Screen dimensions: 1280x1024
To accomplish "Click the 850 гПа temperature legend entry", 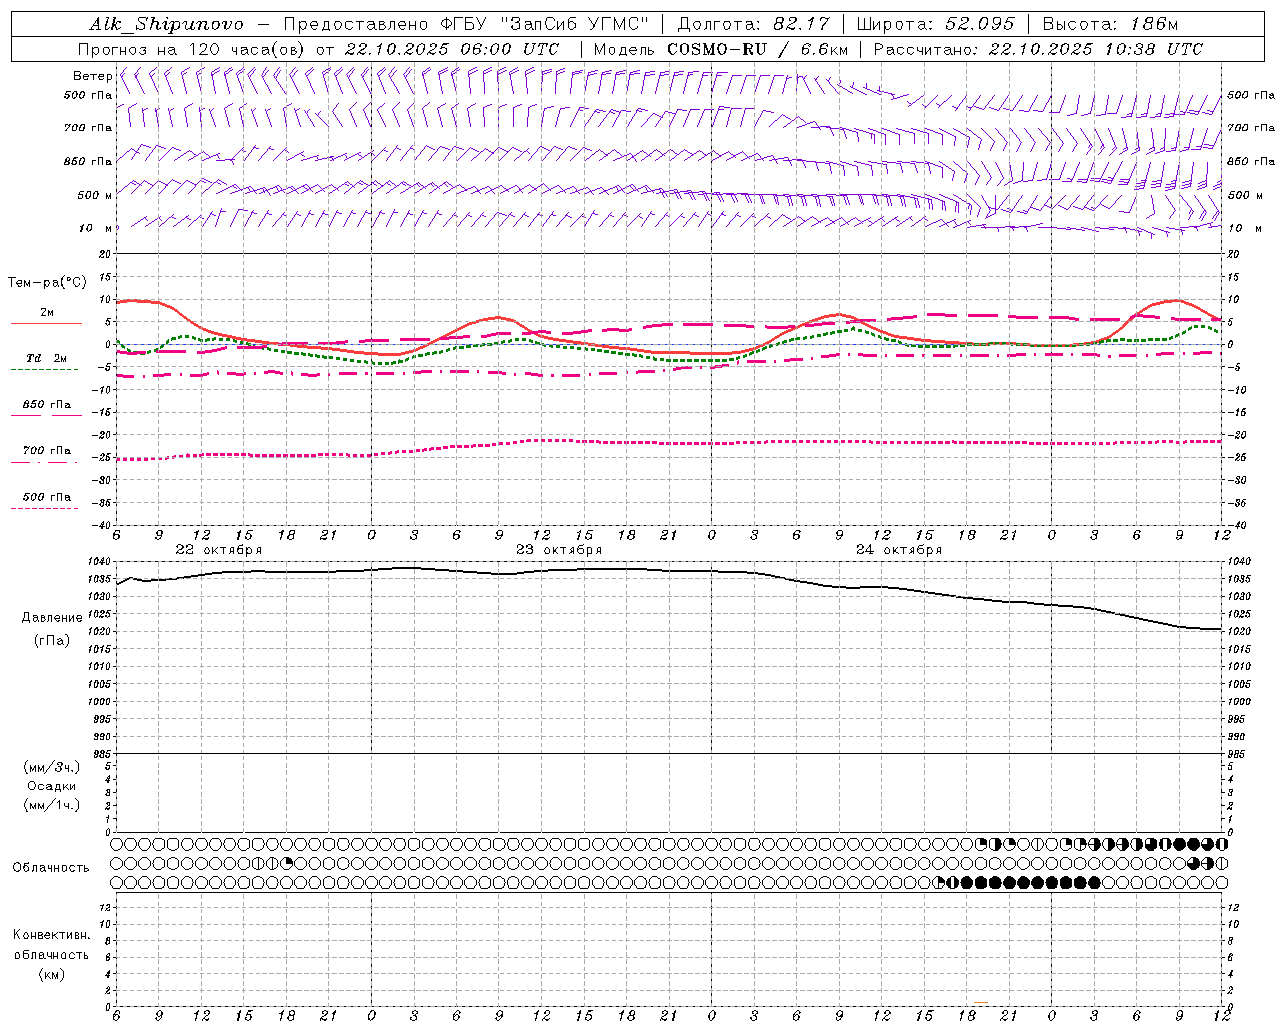I will (46, 405).
